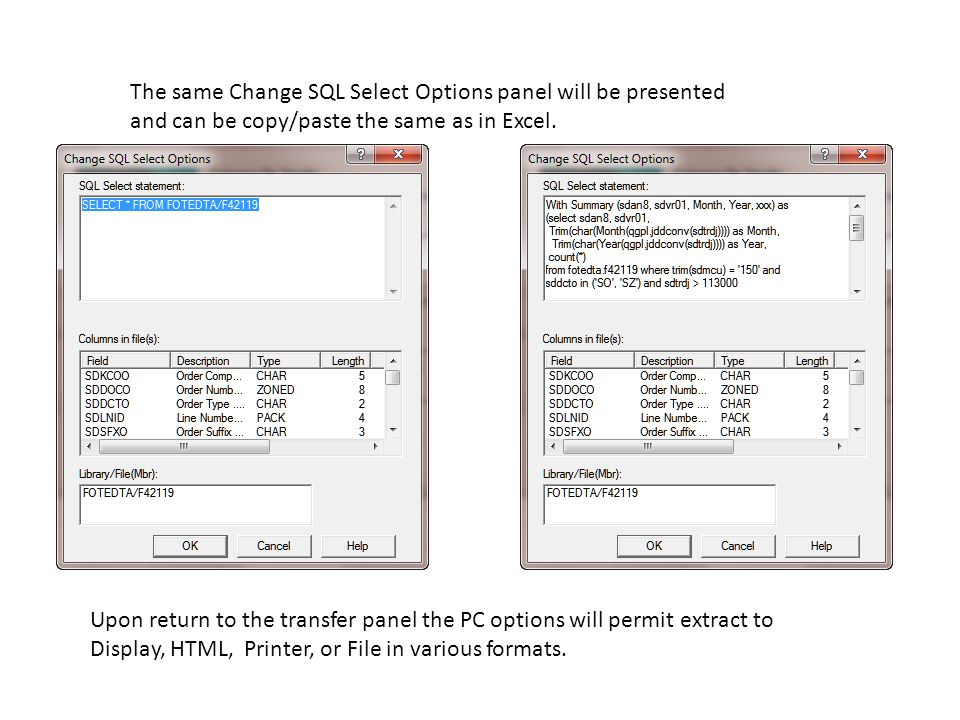Viewport: 960px width, 720px height.
Task: Click PACK type cell in left dialog
Action: (x=271, y=418)
